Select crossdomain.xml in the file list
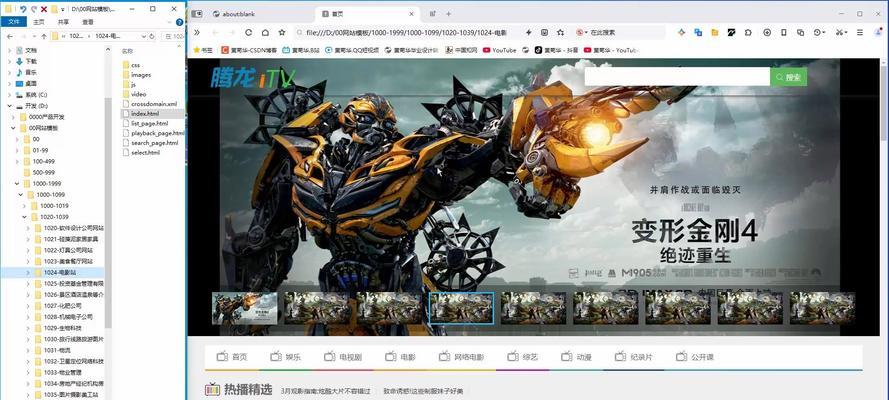Screen dimensions: 889x400 (150, 104)
